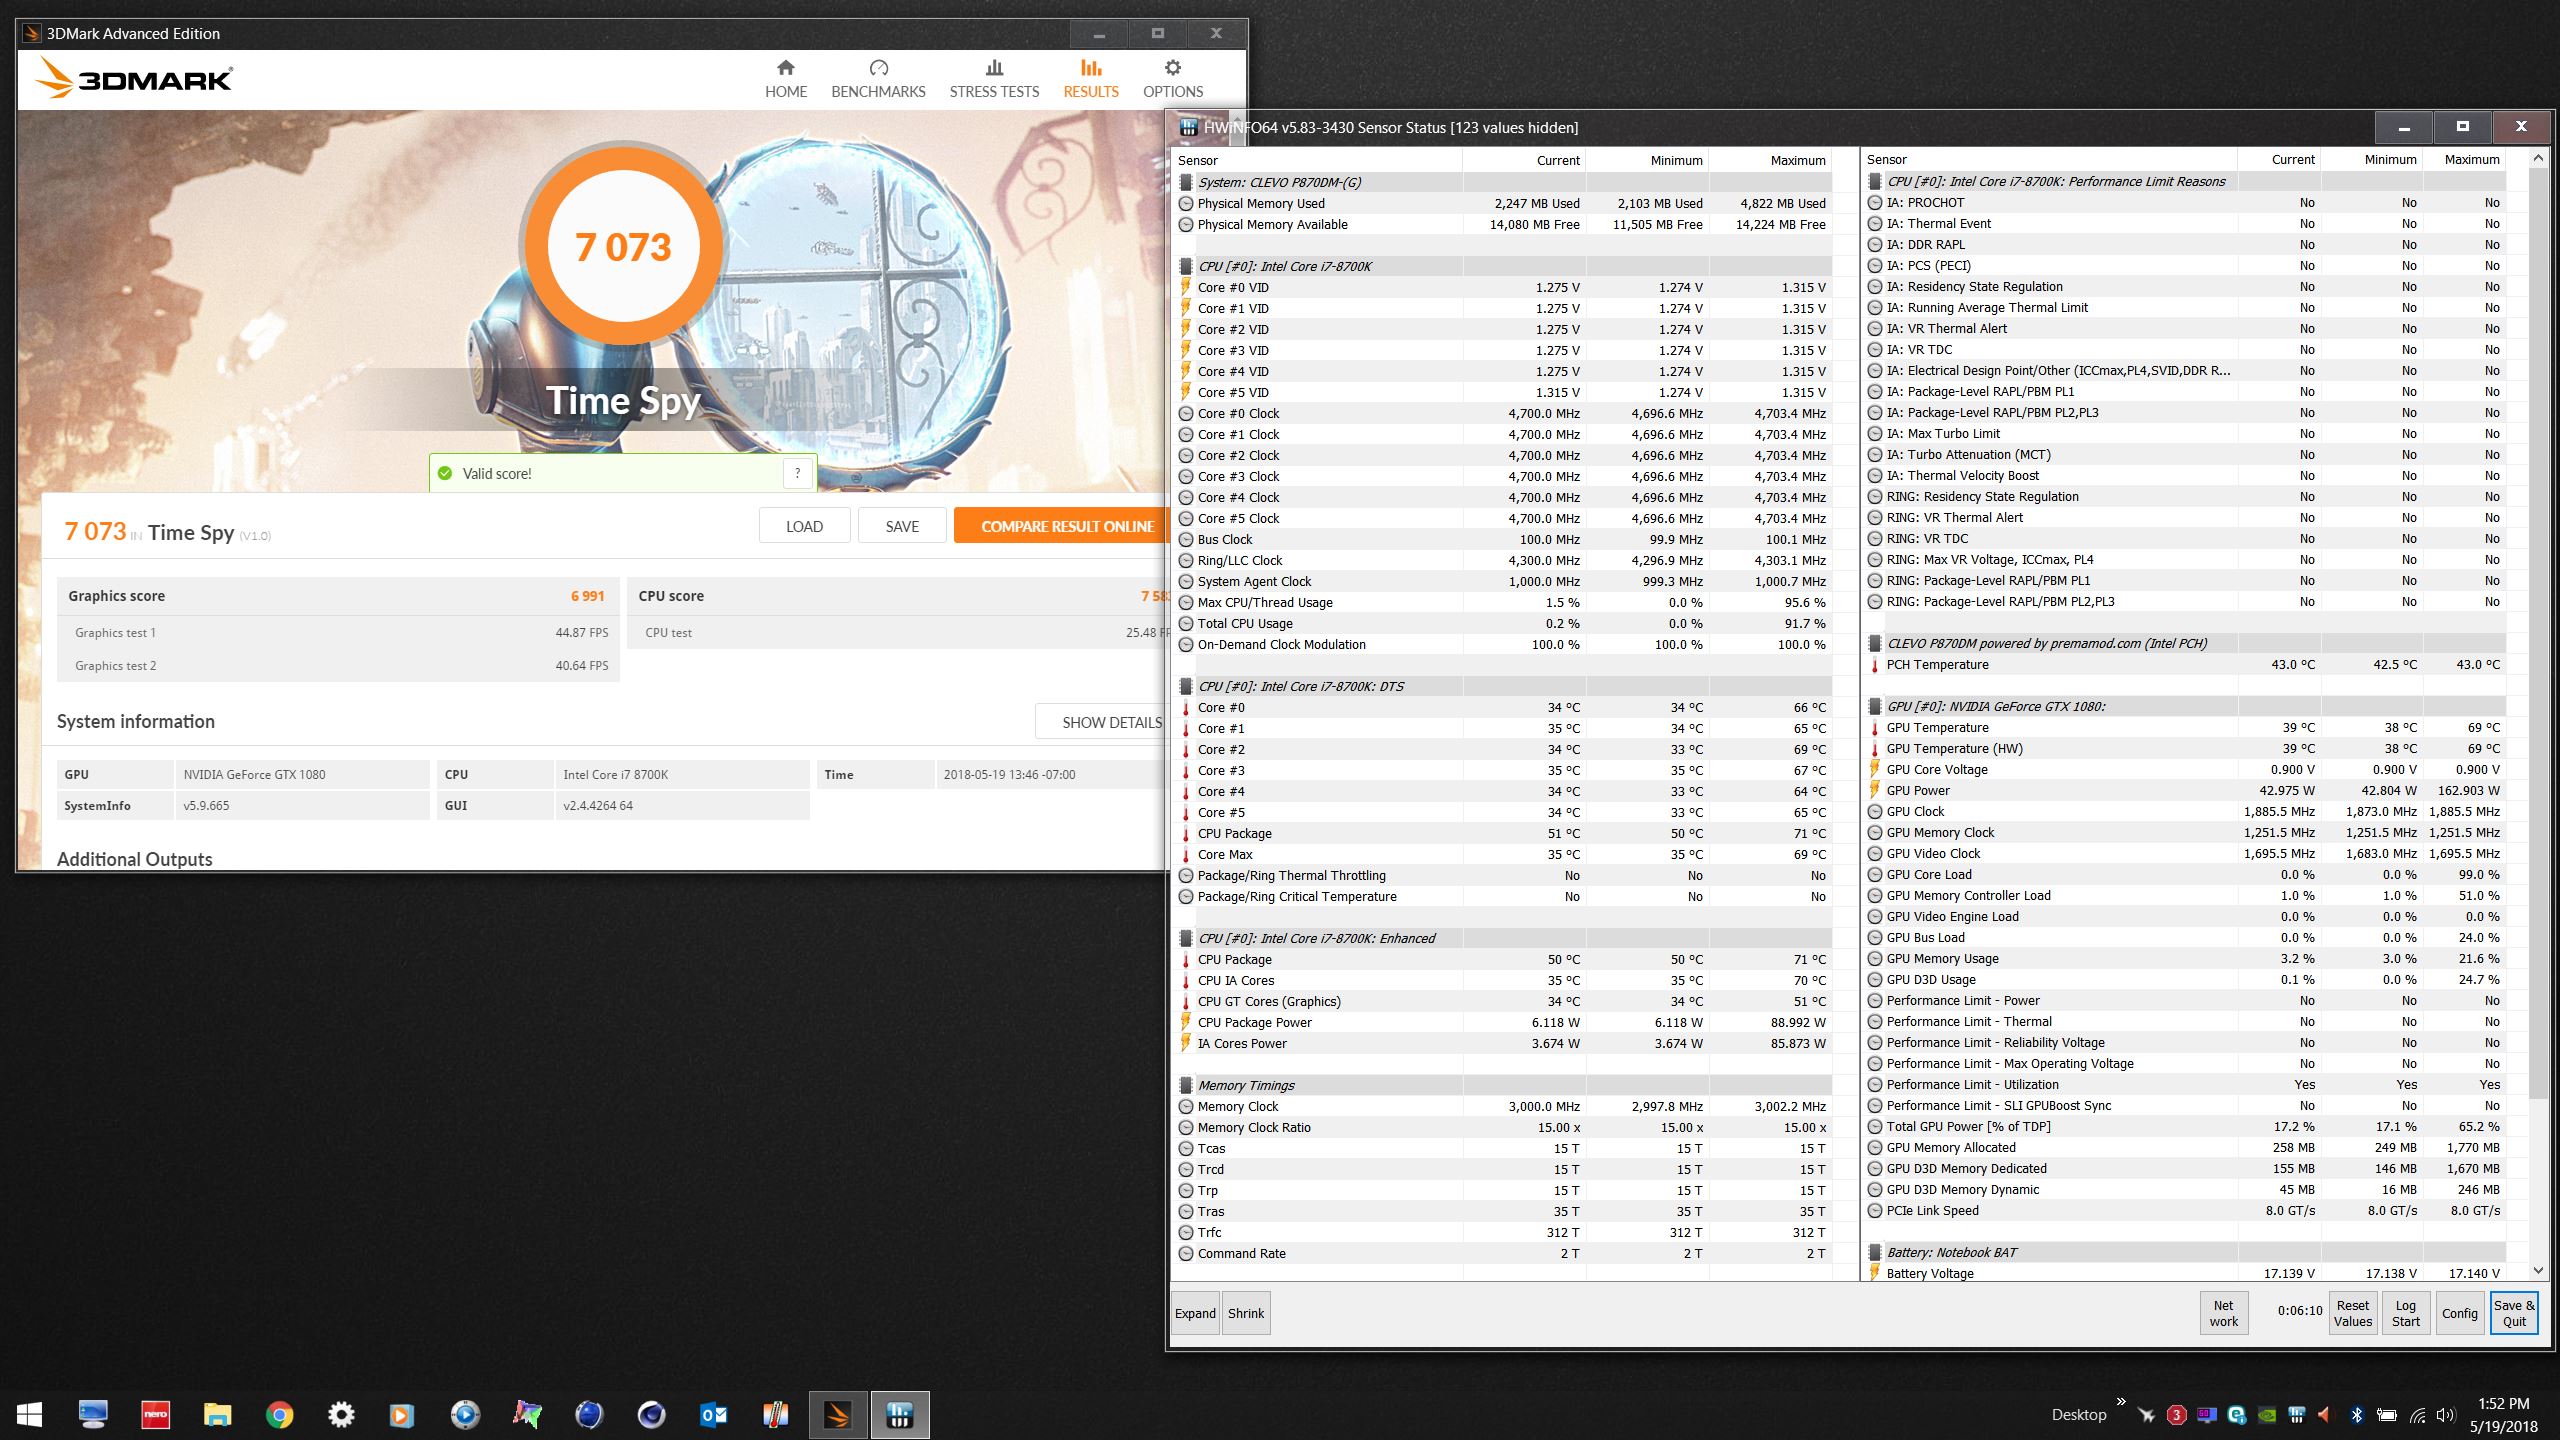The width and height of the screenshot is (2560, 1440).
Task: Open Nero from the taskbar
Action: tap(155, 1414)
